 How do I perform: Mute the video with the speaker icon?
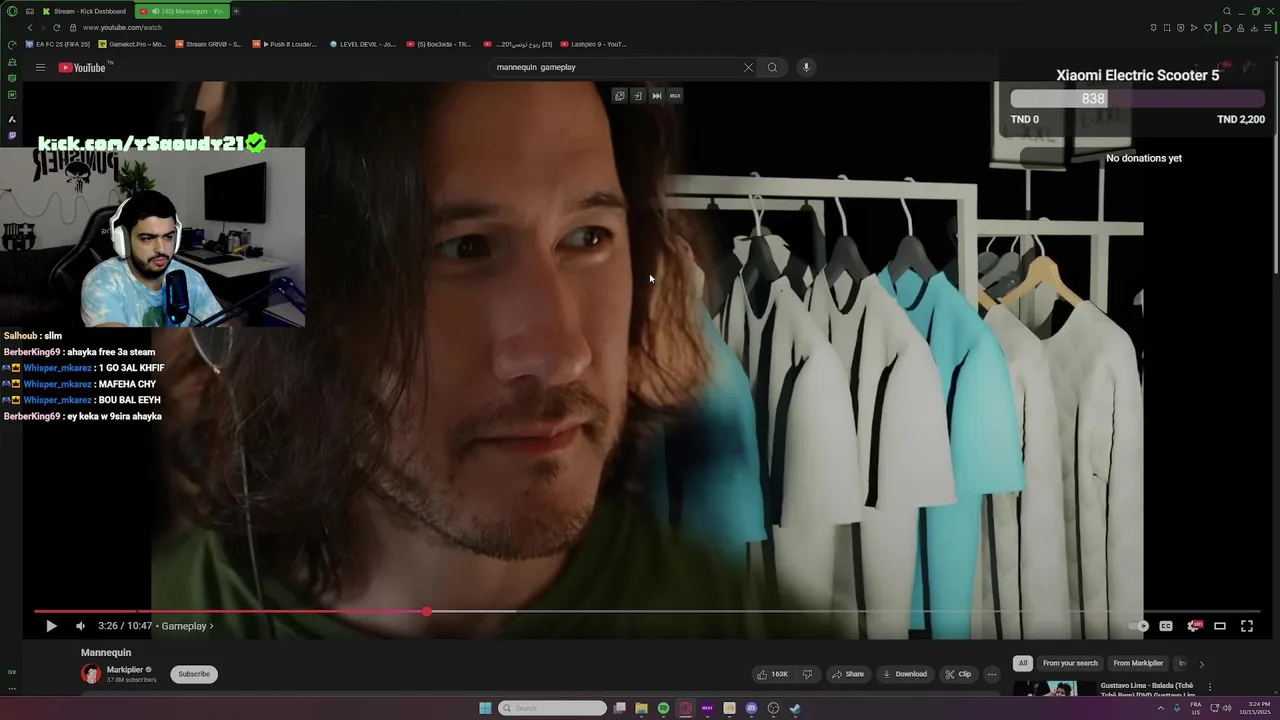(x=80, y=626)
